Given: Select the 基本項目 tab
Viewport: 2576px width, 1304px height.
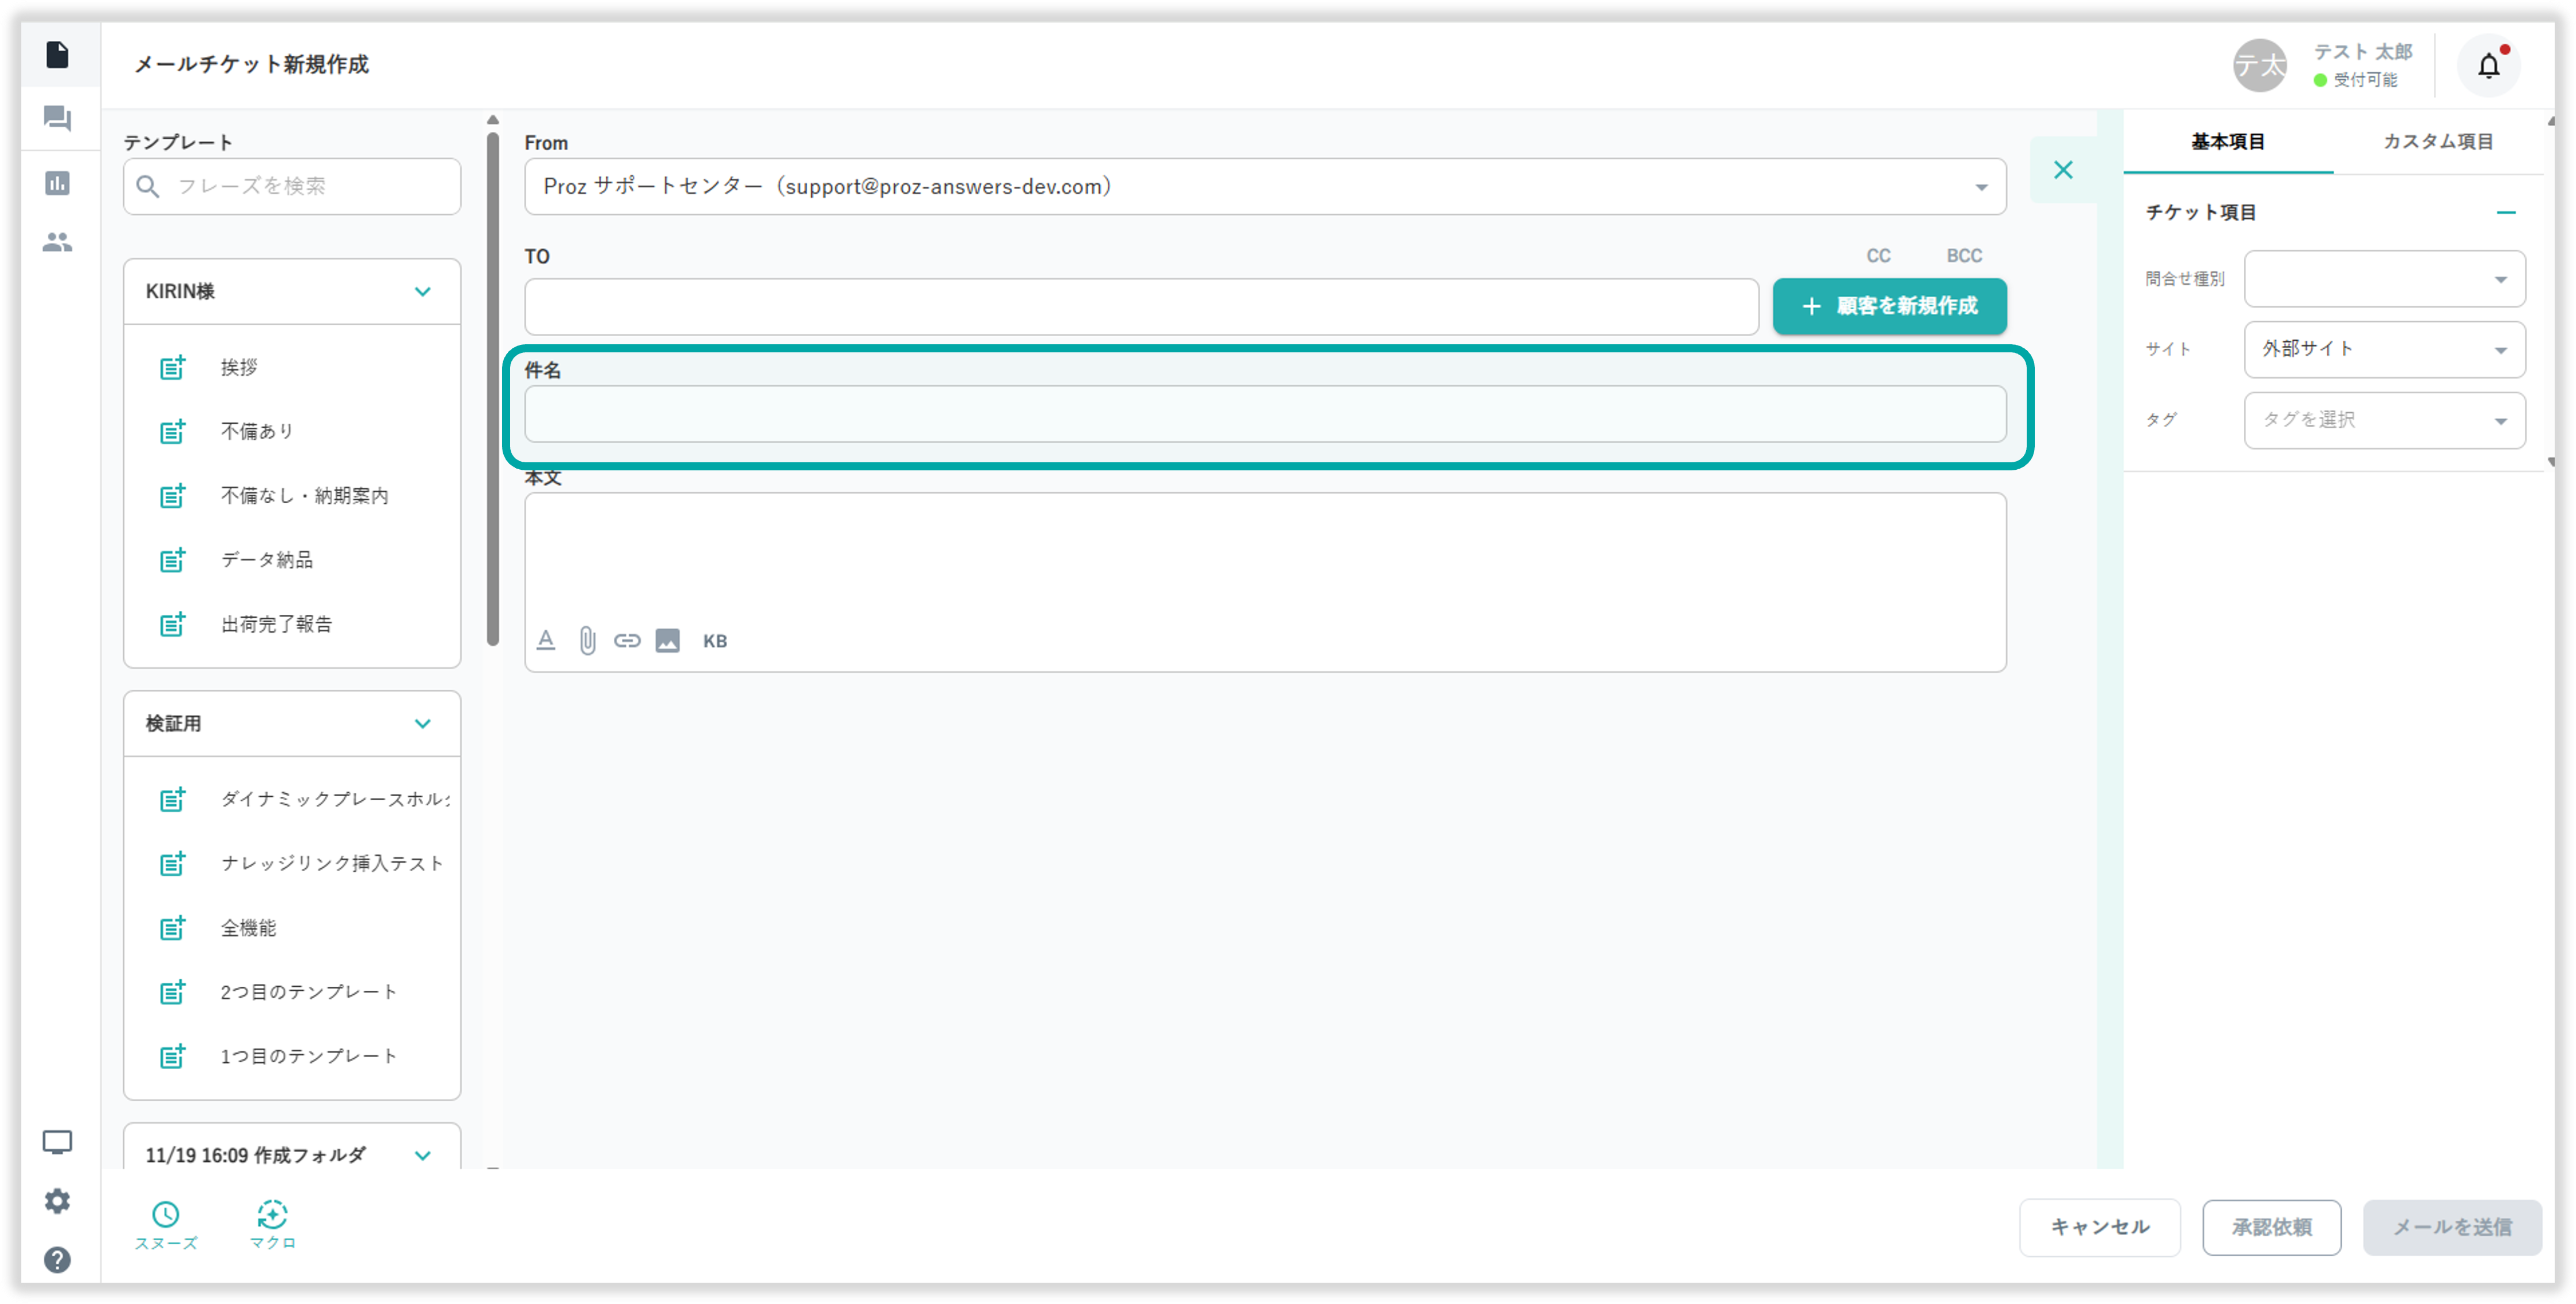Looking at the screenshot, I should click(x=2228, y=142).
